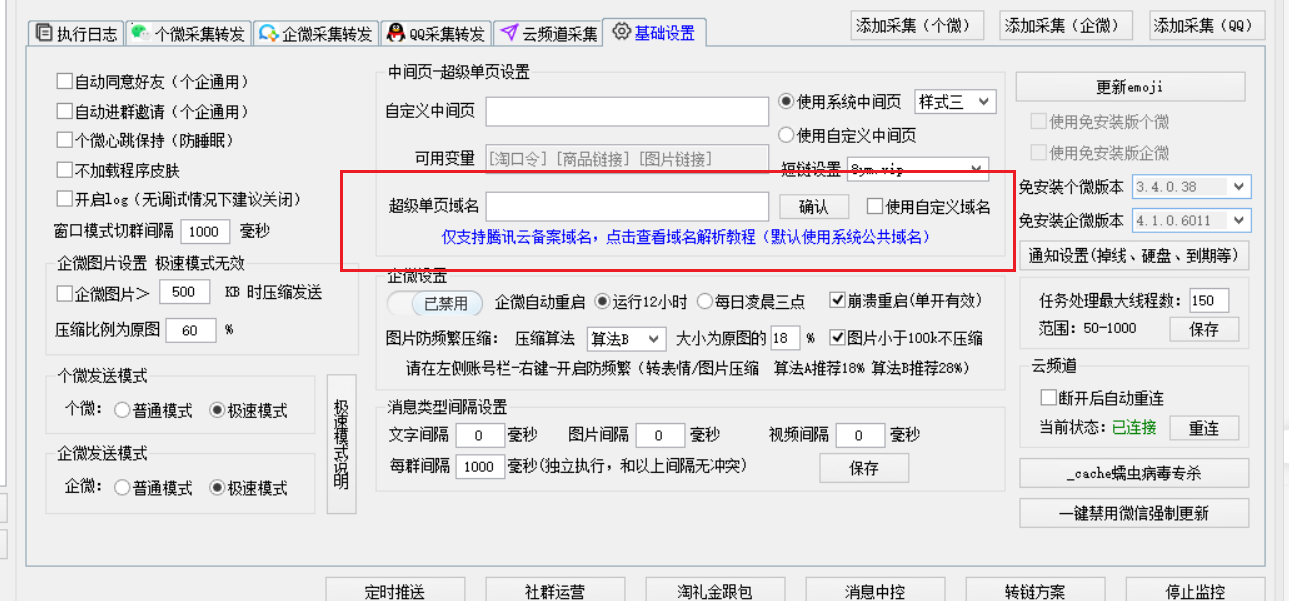Image resolution: width=1289 pixels, height=601 pixels.
Task: Enable 断开后自动重连 checkbox
Action: pyautogui.click(x=1048, y=397)
